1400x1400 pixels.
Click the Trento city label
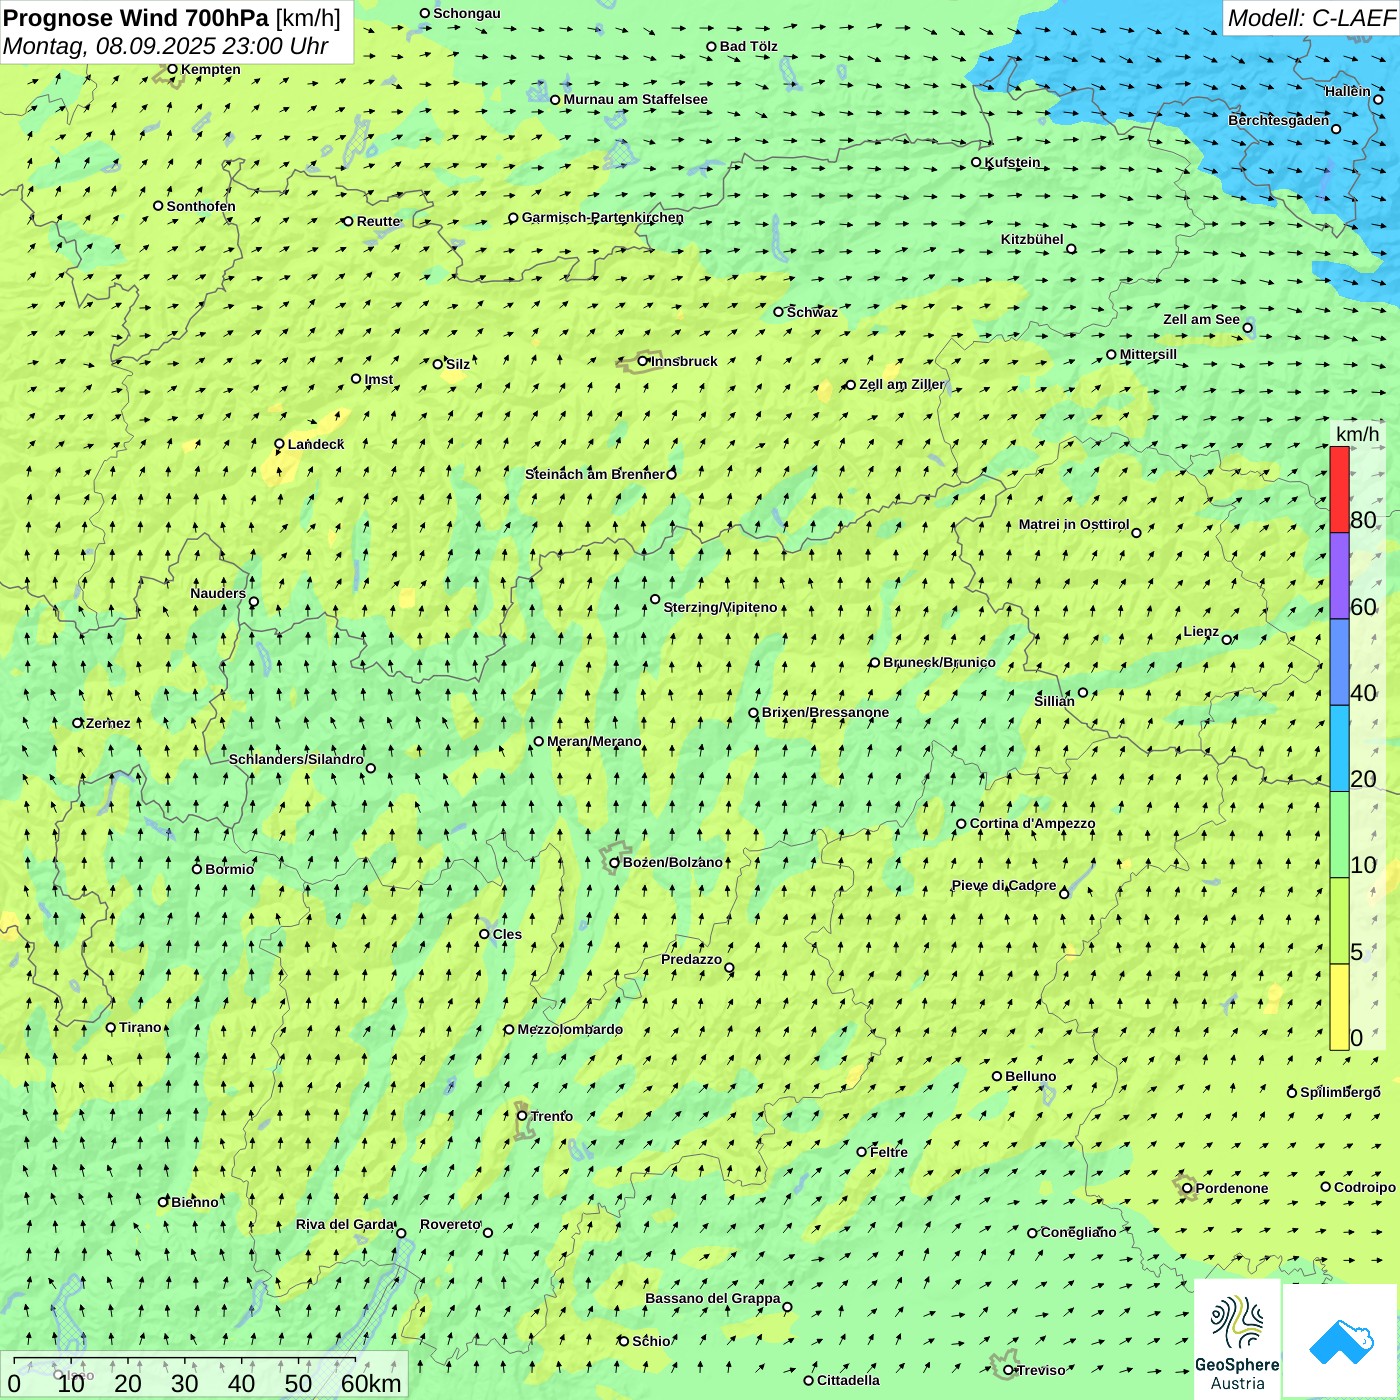click(x=552, y=1116)
